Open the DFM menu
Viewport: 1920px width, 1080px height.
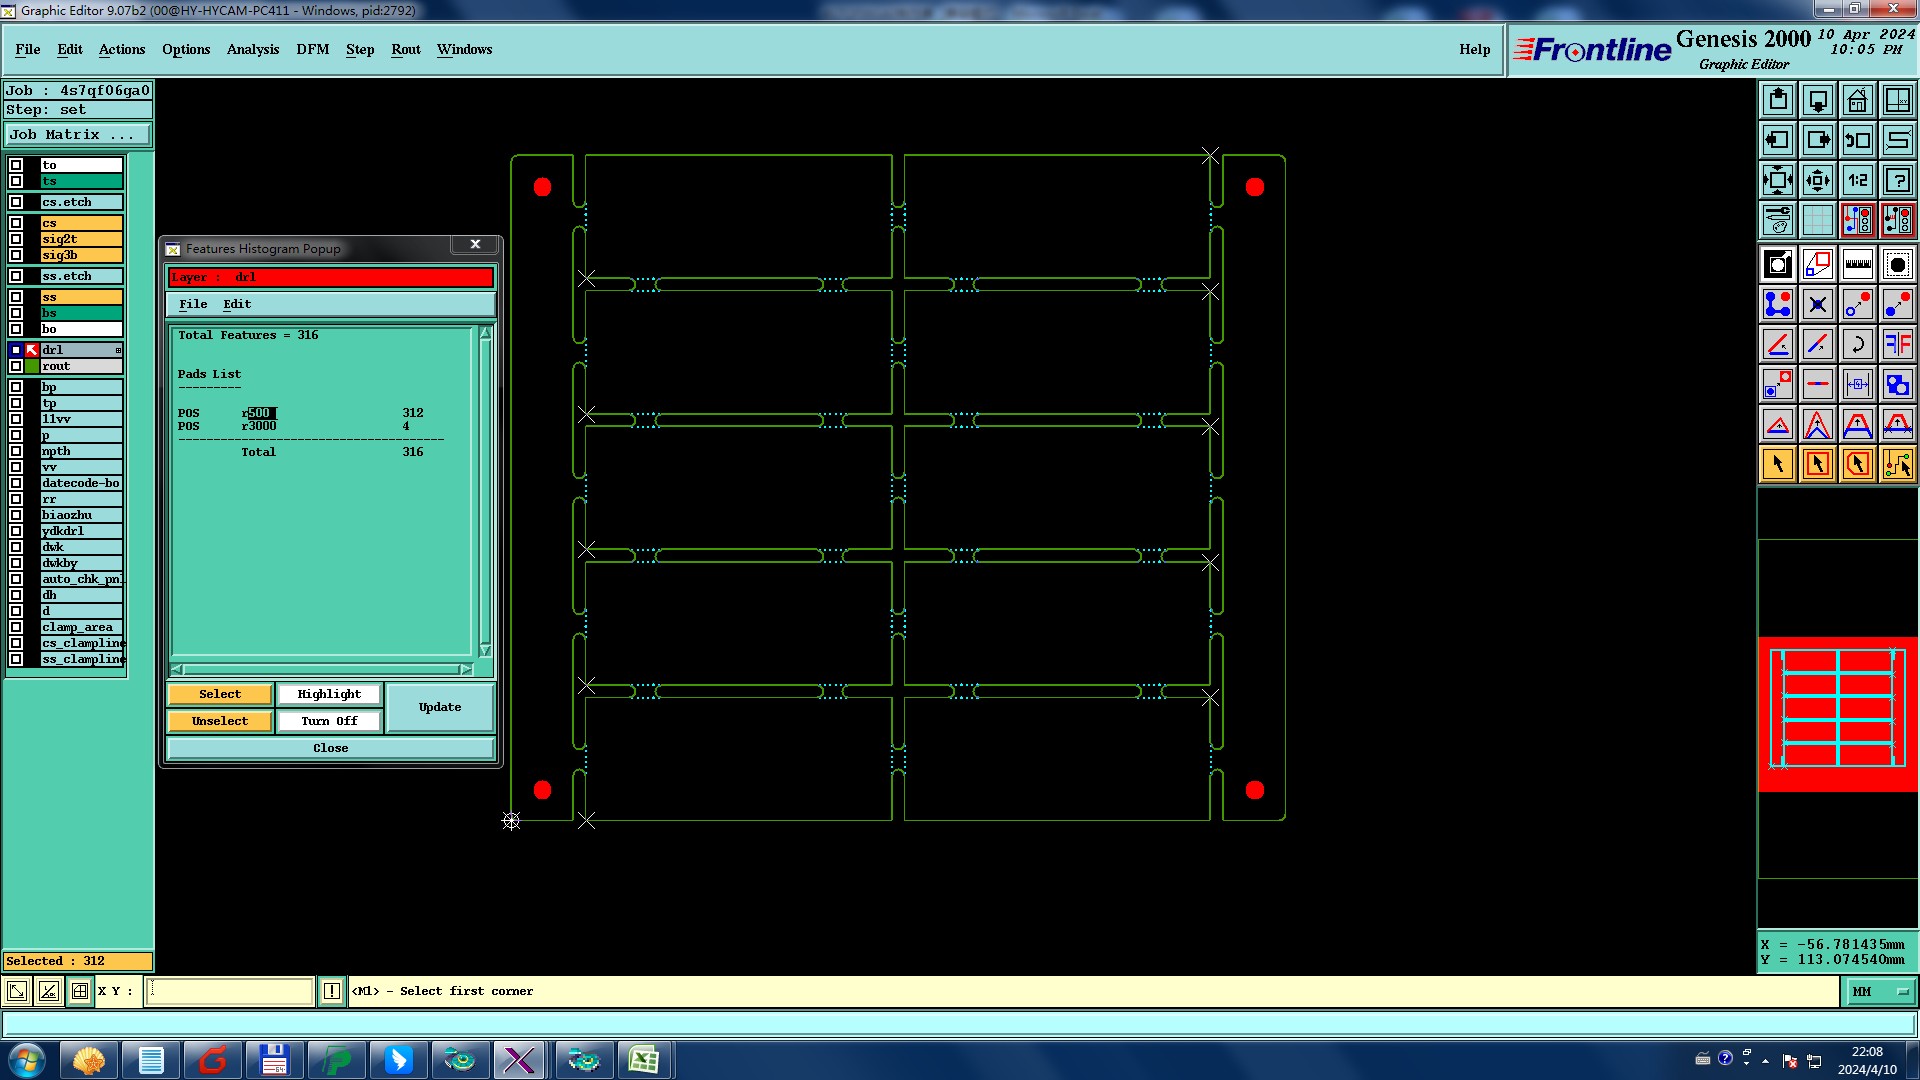[x=312, y=49]
